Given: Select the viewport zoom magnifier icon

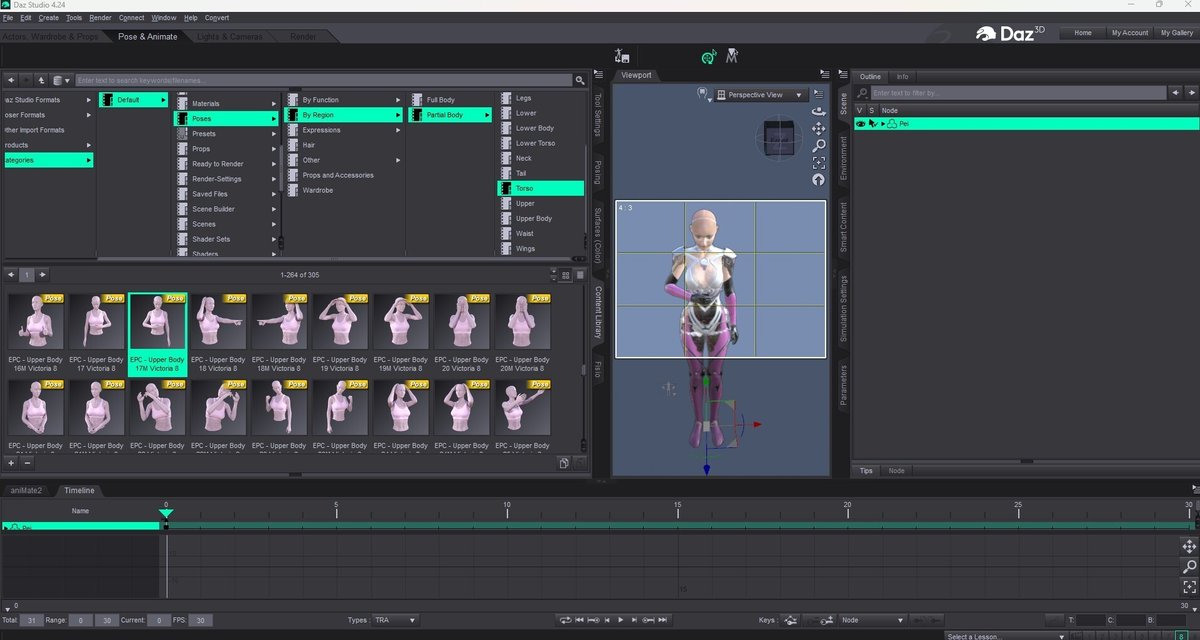Looking at the screenshot, I should coord(820,145).
